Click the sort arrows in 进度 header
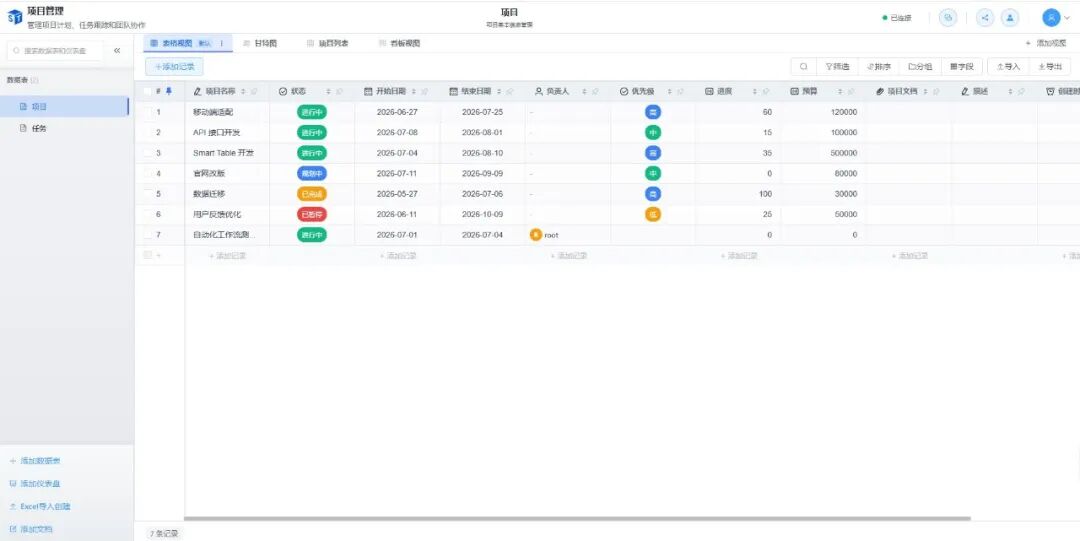Image resolution: width=1080 pixels, height=541 pixels. pos(754,92)
